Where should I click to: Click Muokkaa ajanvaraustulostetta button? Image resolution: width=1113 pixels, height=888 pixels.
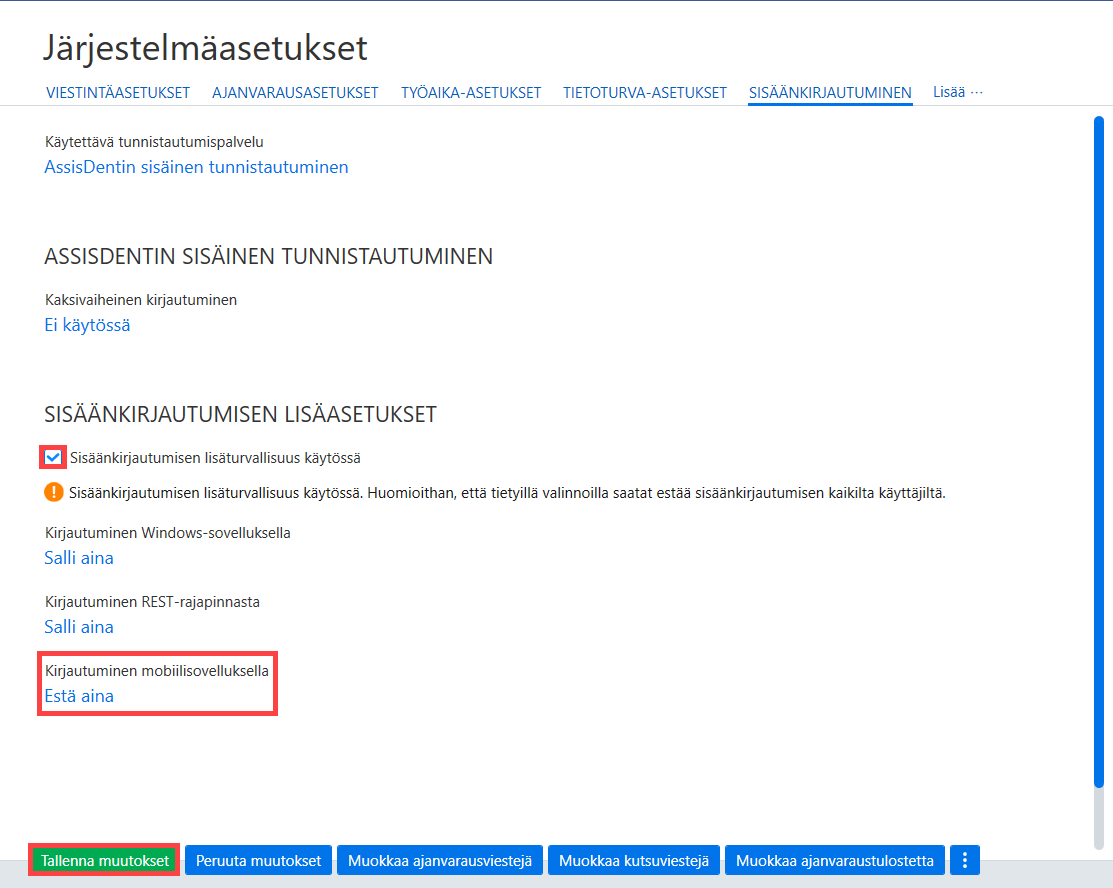click(835, 860)
